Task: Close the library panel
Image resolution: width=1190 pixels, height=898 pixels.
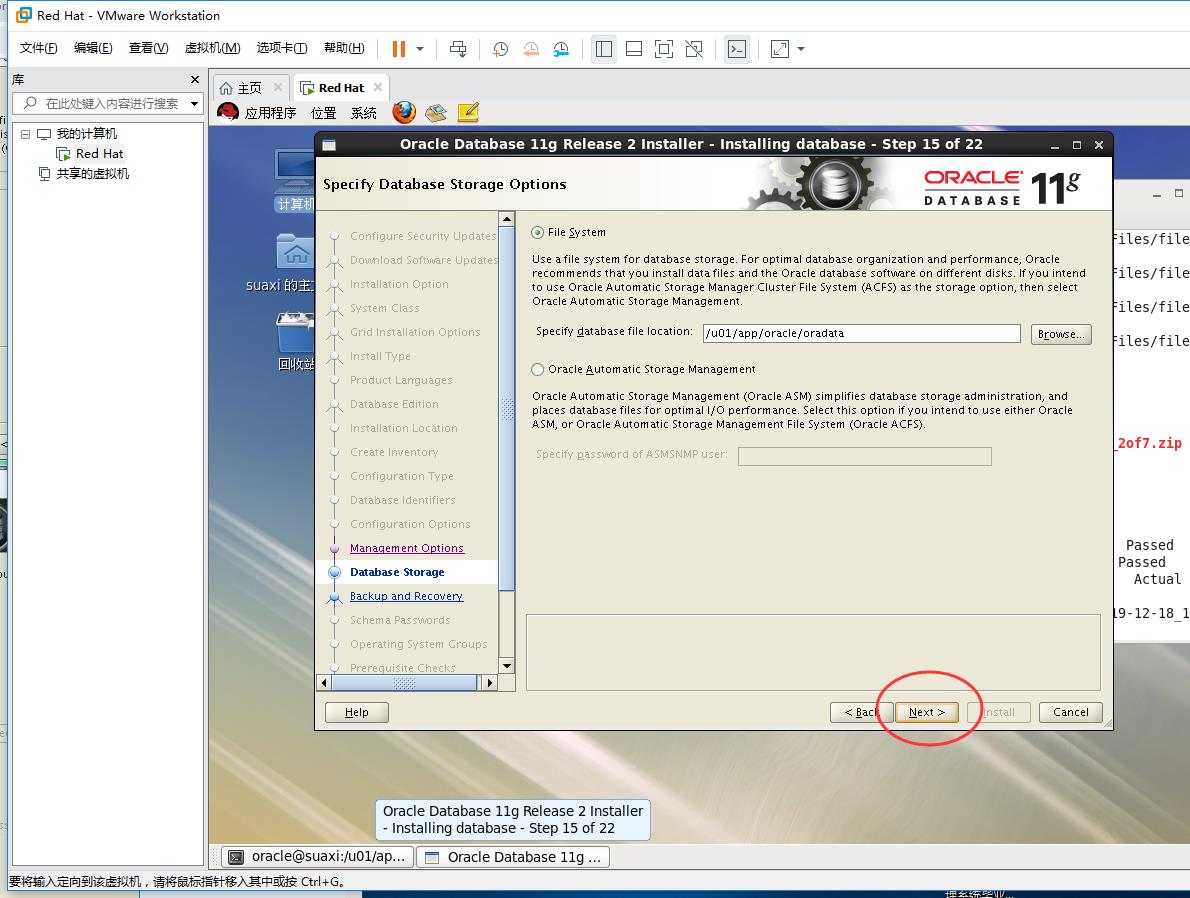Action: click(195, 79)
